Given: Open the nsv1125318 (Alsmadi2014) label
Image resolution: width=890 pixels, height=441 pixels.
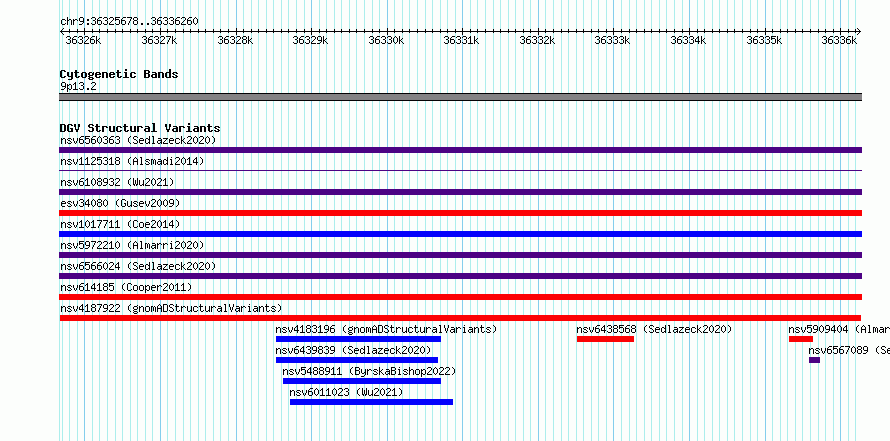Looking at the screenshot, I should click(x=132, y=161).
